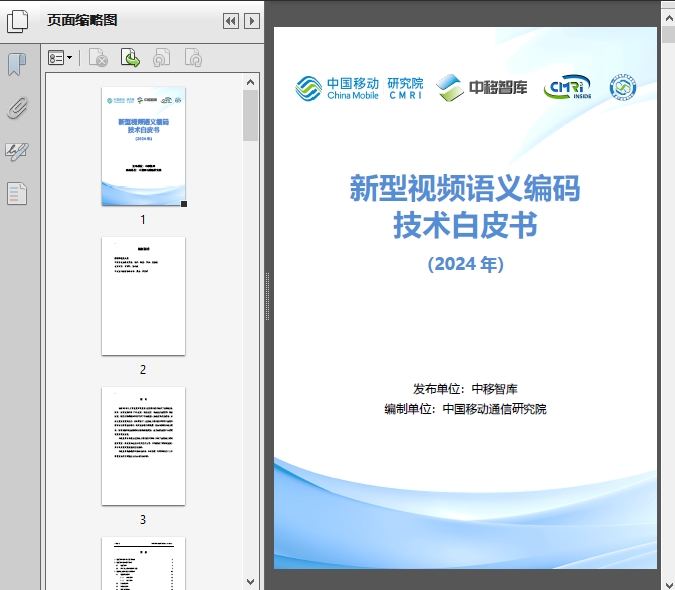Click the 中移智库 logo on the cover
This screenshot has width=675, height=590.
481,87
